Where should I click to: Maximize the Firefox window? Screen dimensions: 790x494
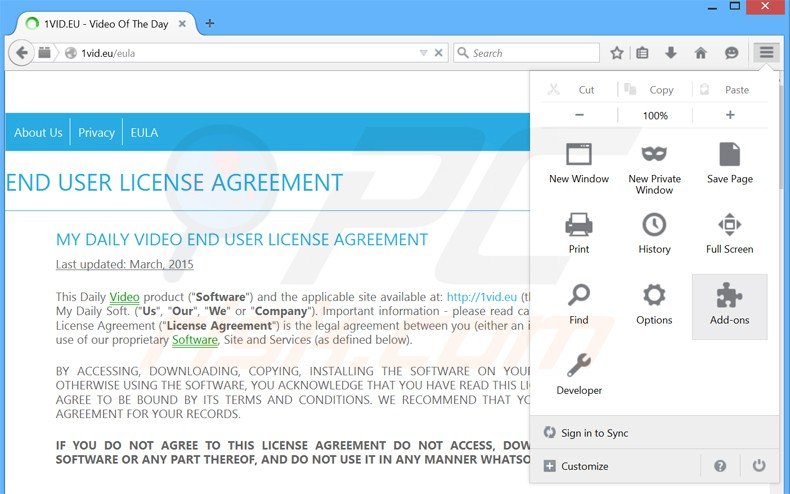click(735, 6)
